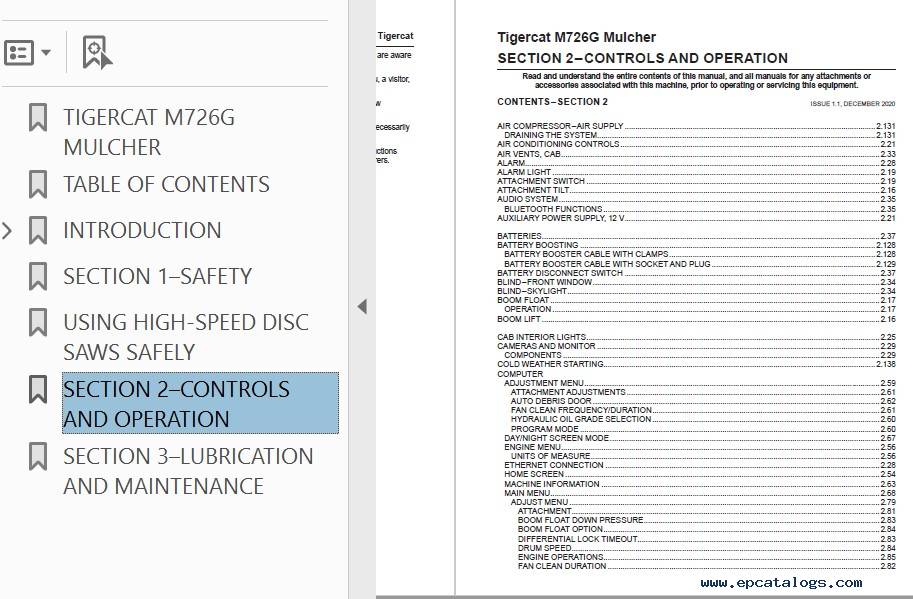The width and height of the screenshot is (913, 599).
Task: Collapse the bookmarks panel with the arrow
Action: tap(362, 307)
